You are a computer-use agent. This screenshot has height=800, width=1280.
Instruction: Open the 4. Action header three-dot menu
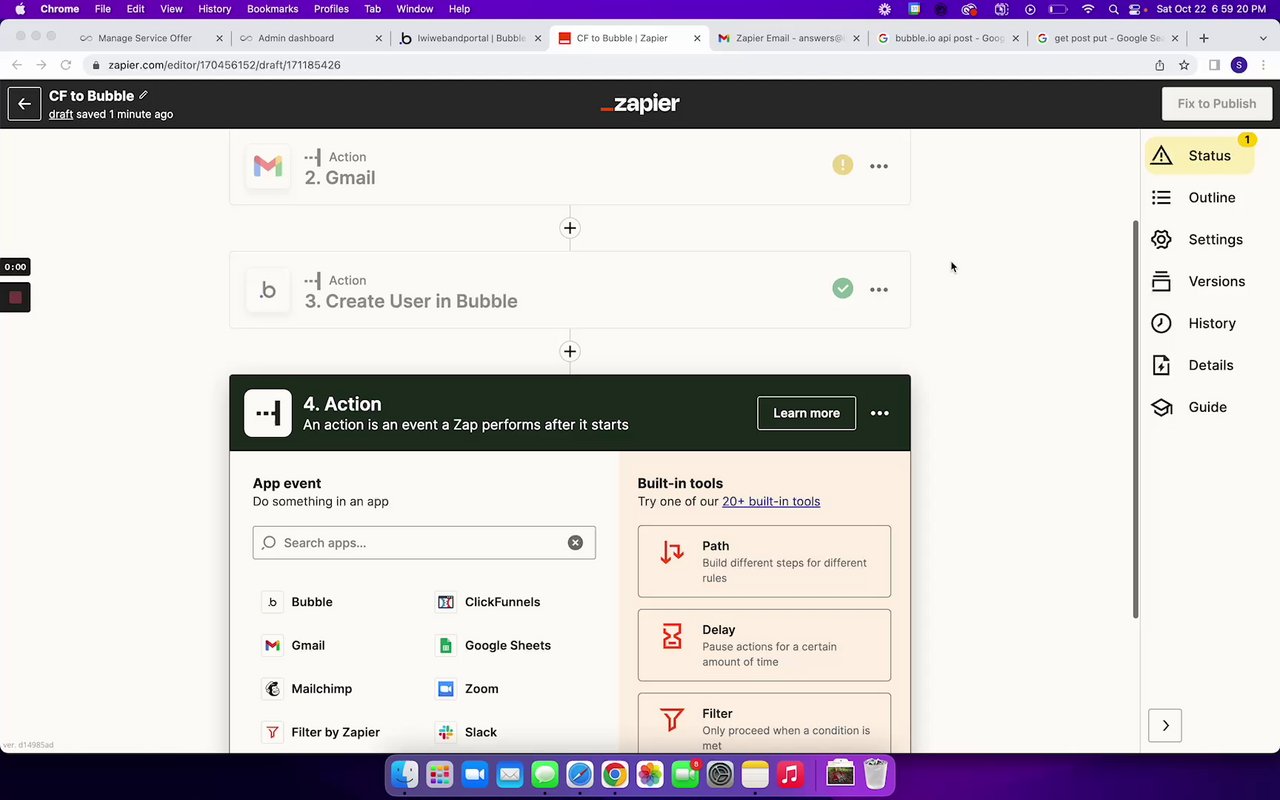pos(880,413)
